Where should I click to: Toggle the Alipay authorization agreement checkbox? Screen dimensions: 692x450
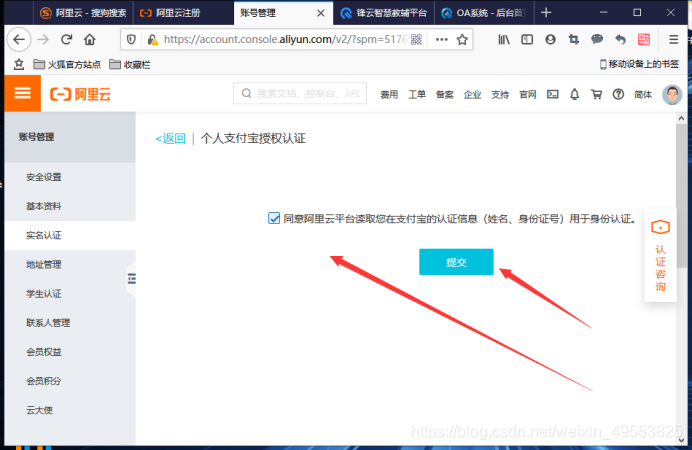coord(274,218)
